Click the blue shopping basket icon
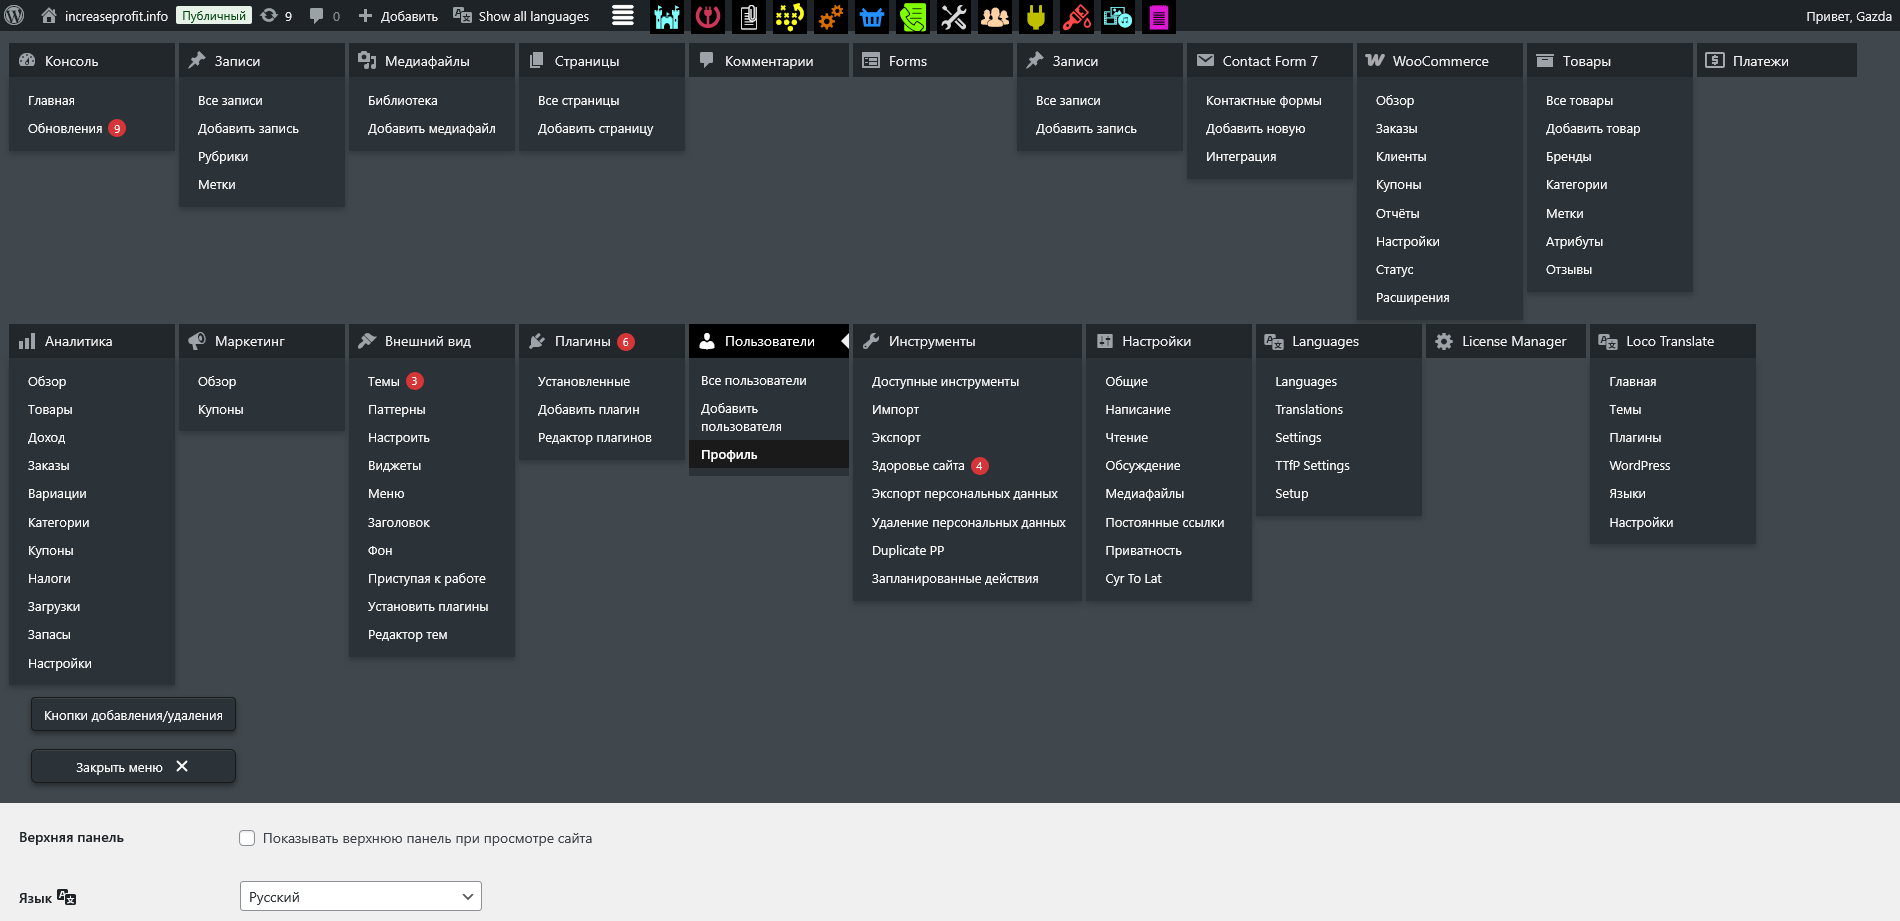Image resolution: width=1900 pixels, height=921 pixels. [x=872, y=16]
